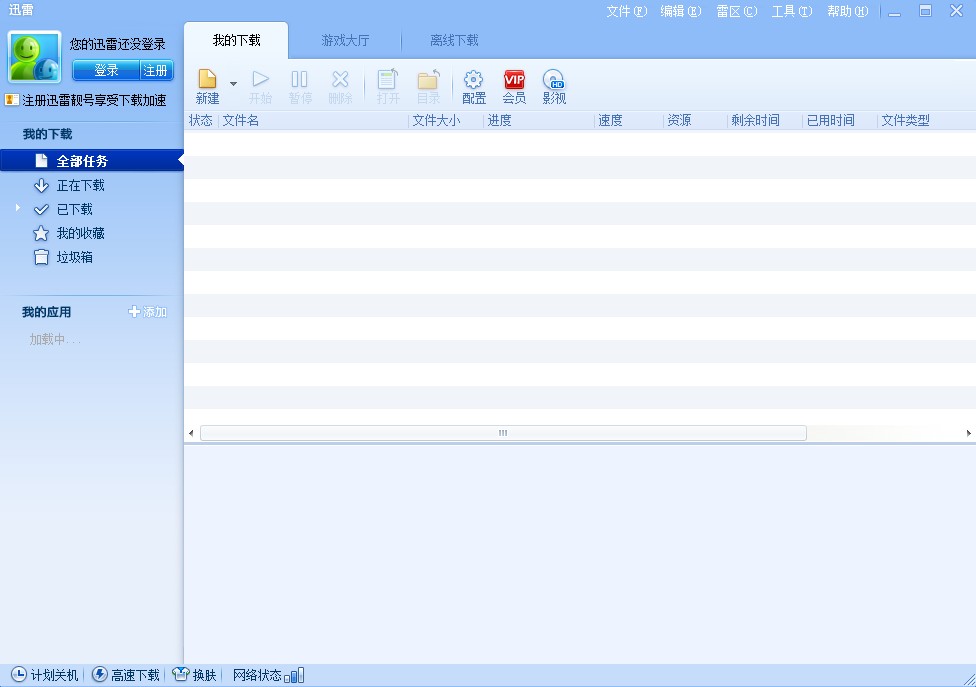Open the 配置 settings gear icon

pyautogui.click(x=473, y=80)
